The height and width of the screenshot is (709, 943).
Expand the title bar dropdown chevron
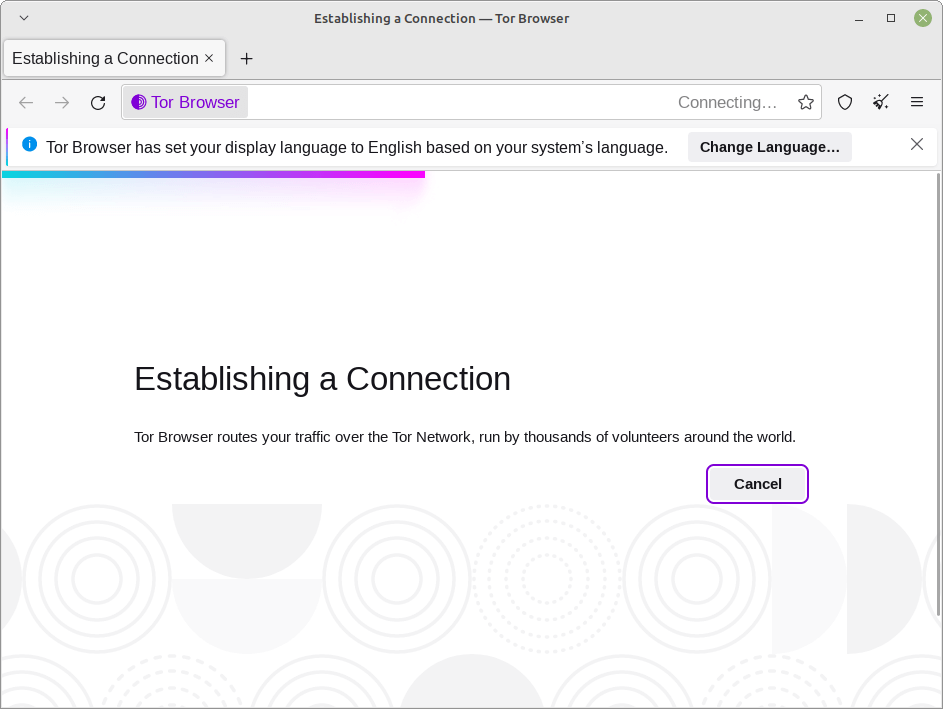pyautogui.click(x=24, y=18)
